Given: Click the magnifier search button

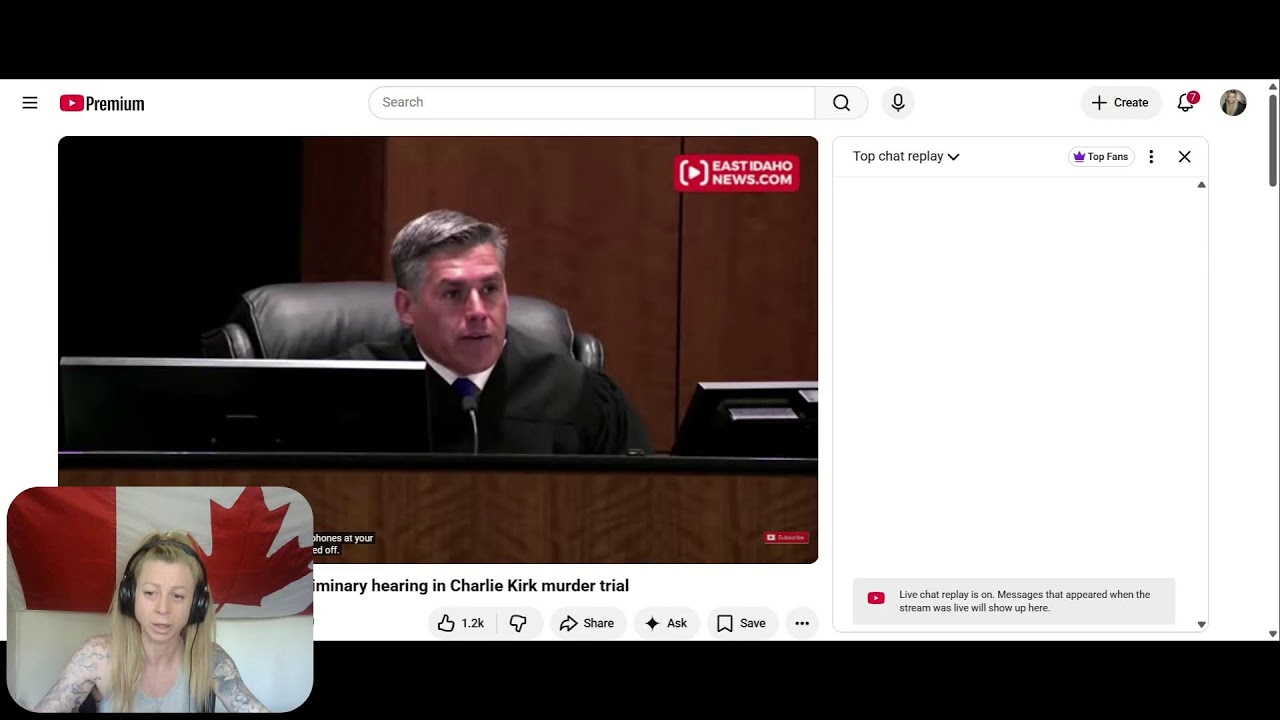Looking at the screenshot, I should (x=841, y=103).
